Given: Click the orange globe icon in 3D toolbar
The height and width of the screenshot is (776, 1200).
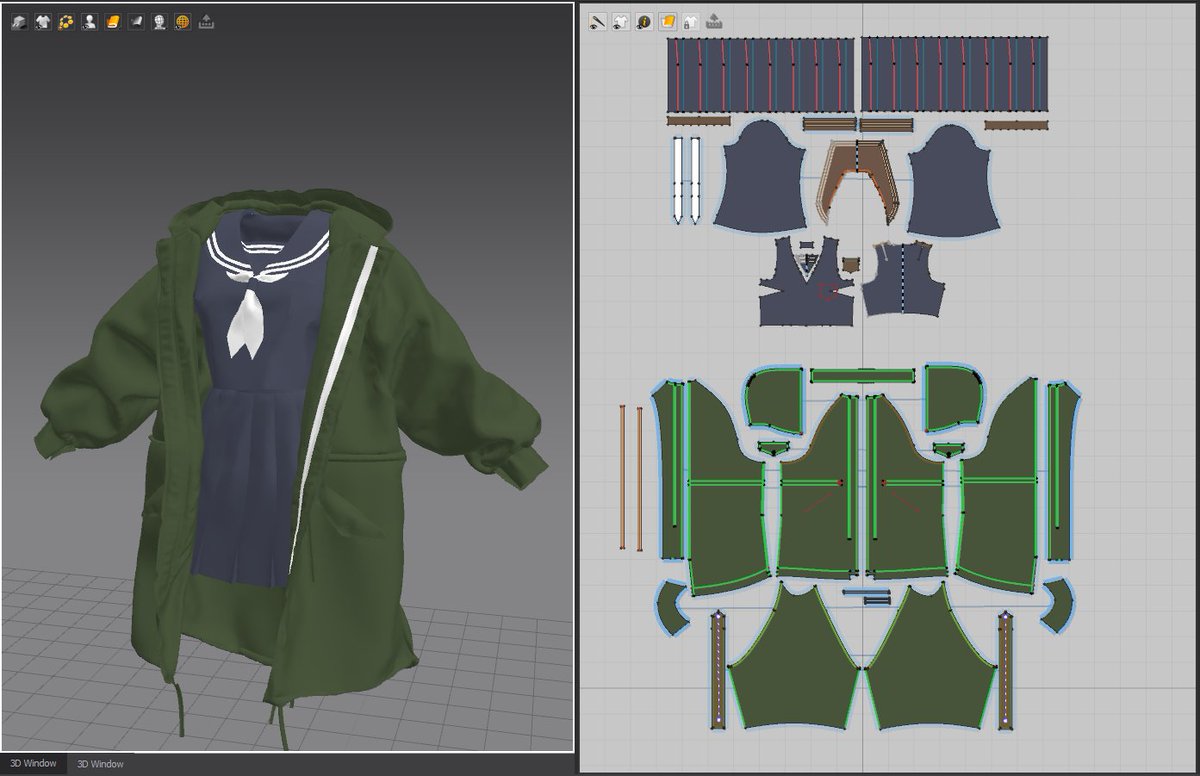Looking at the screenshot, I should (x=183, y=21).
